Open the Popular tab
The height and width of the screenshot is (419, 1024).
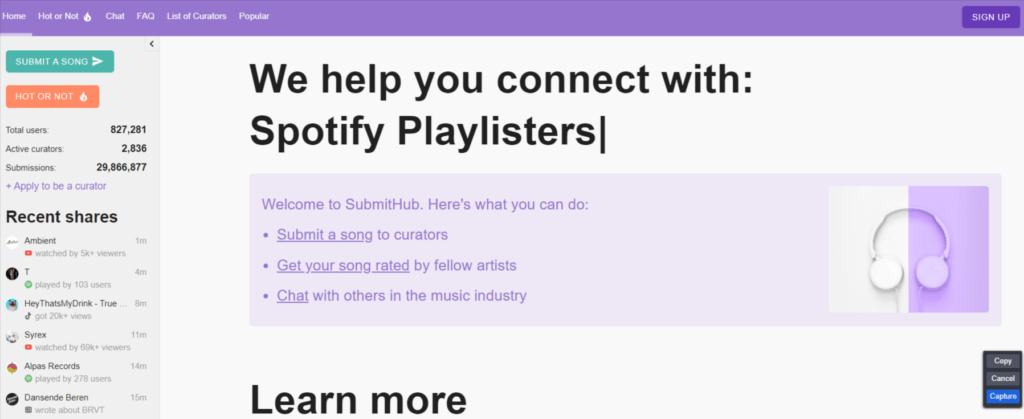coord(254,16)
